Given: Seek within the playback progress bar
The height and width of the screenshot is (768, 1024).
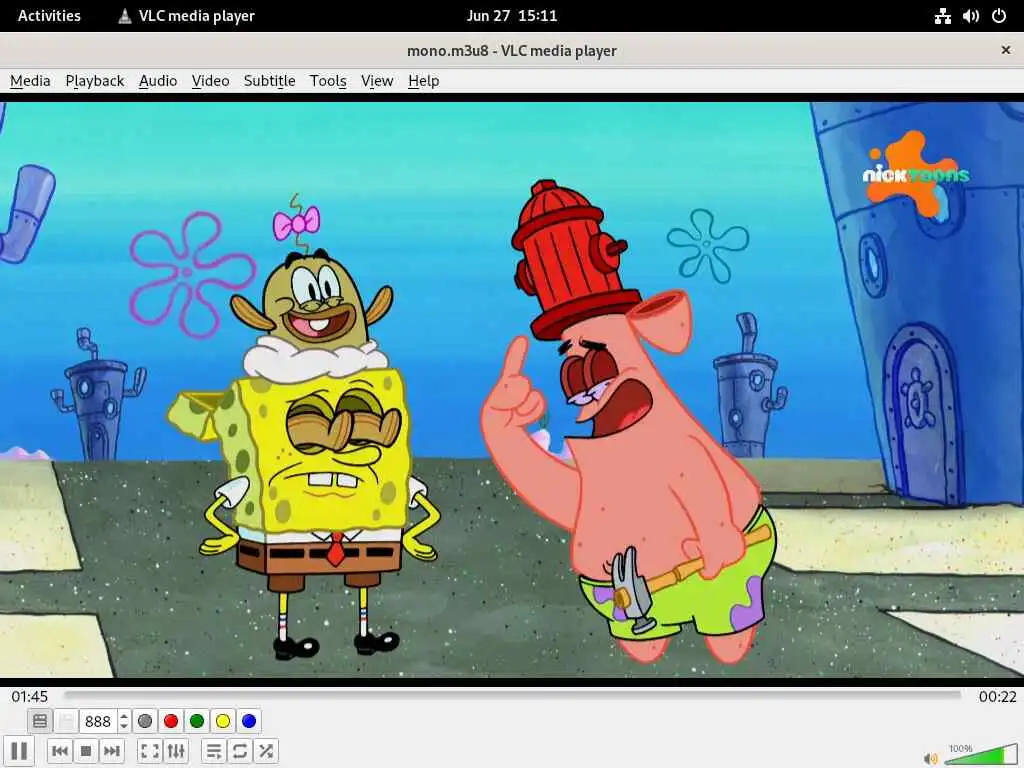Looking at the screenshot, I should [513, 696].
